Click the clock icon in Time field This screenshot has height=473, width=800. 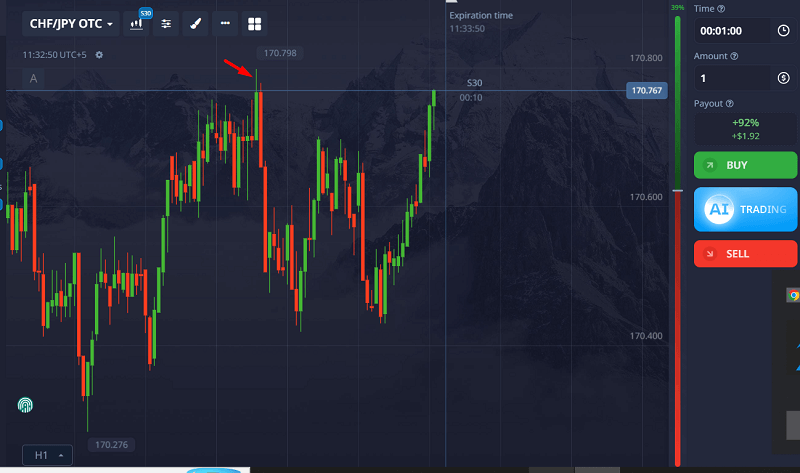(x=782, y=30)
